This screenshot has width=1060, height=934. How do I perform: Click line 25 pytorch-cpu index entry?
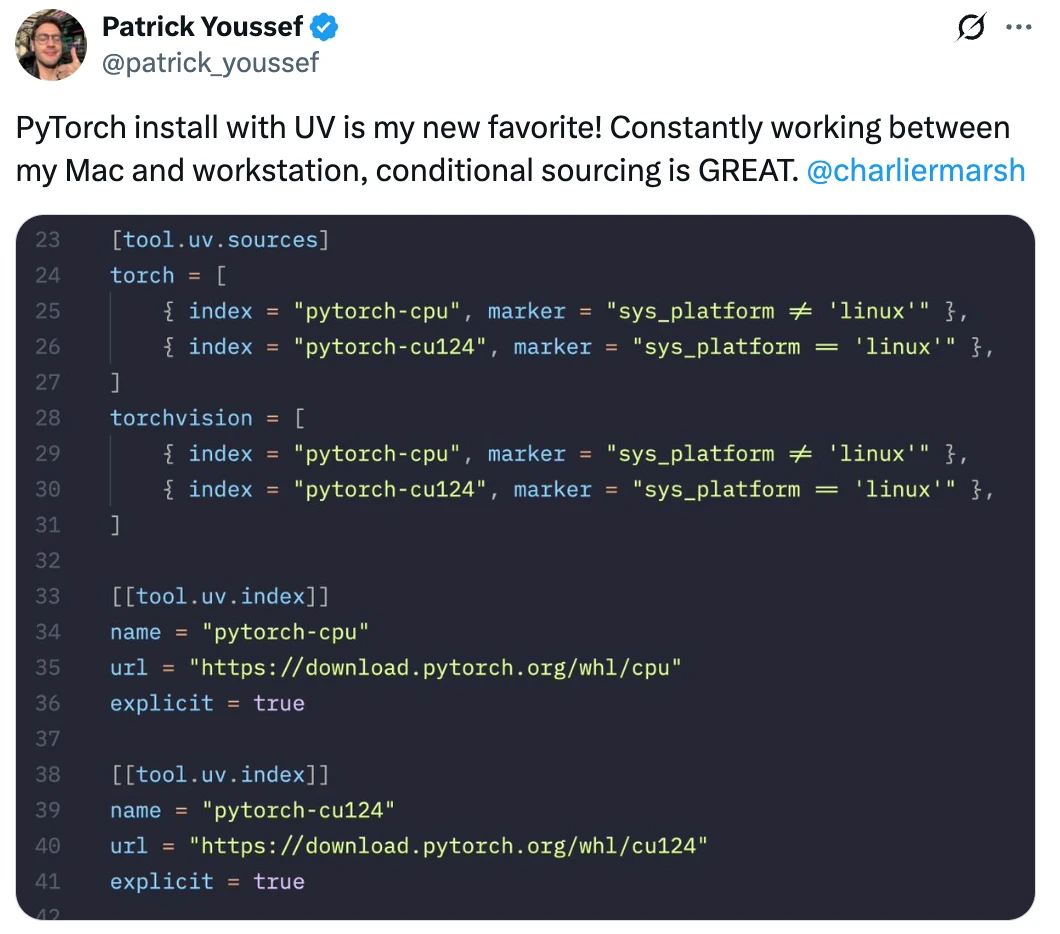tap(565, 312)
